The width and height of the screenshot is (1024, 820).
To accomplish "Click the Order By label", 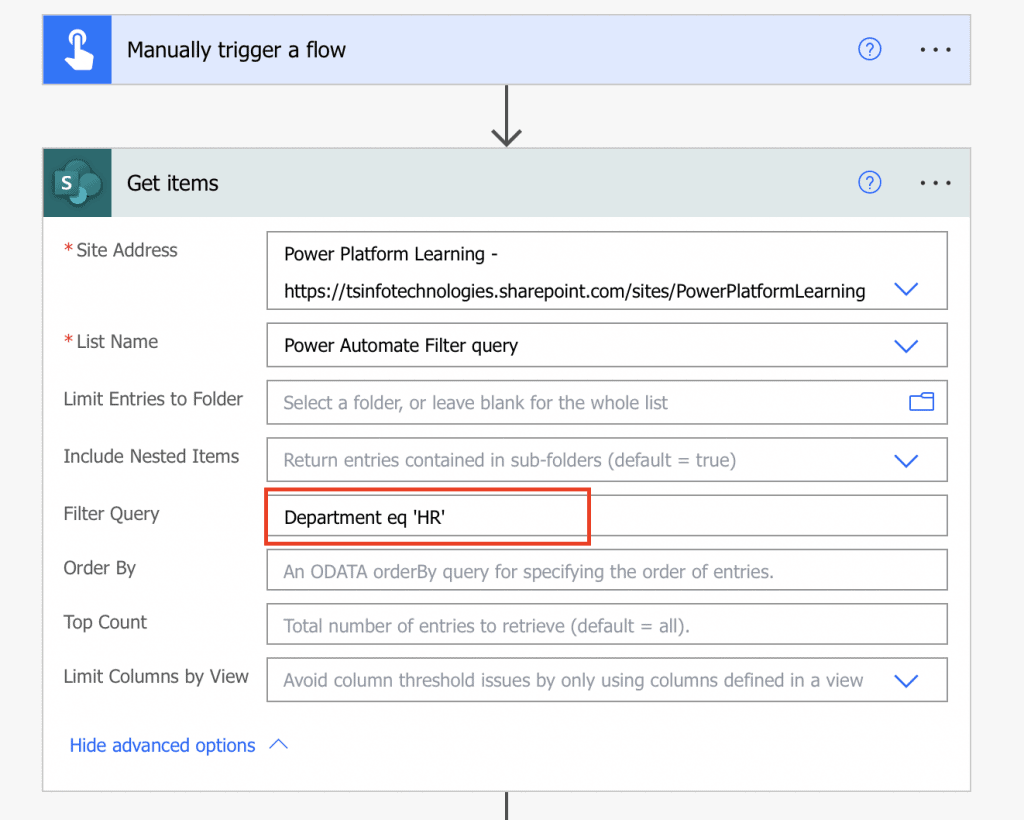I will point(99,568).
